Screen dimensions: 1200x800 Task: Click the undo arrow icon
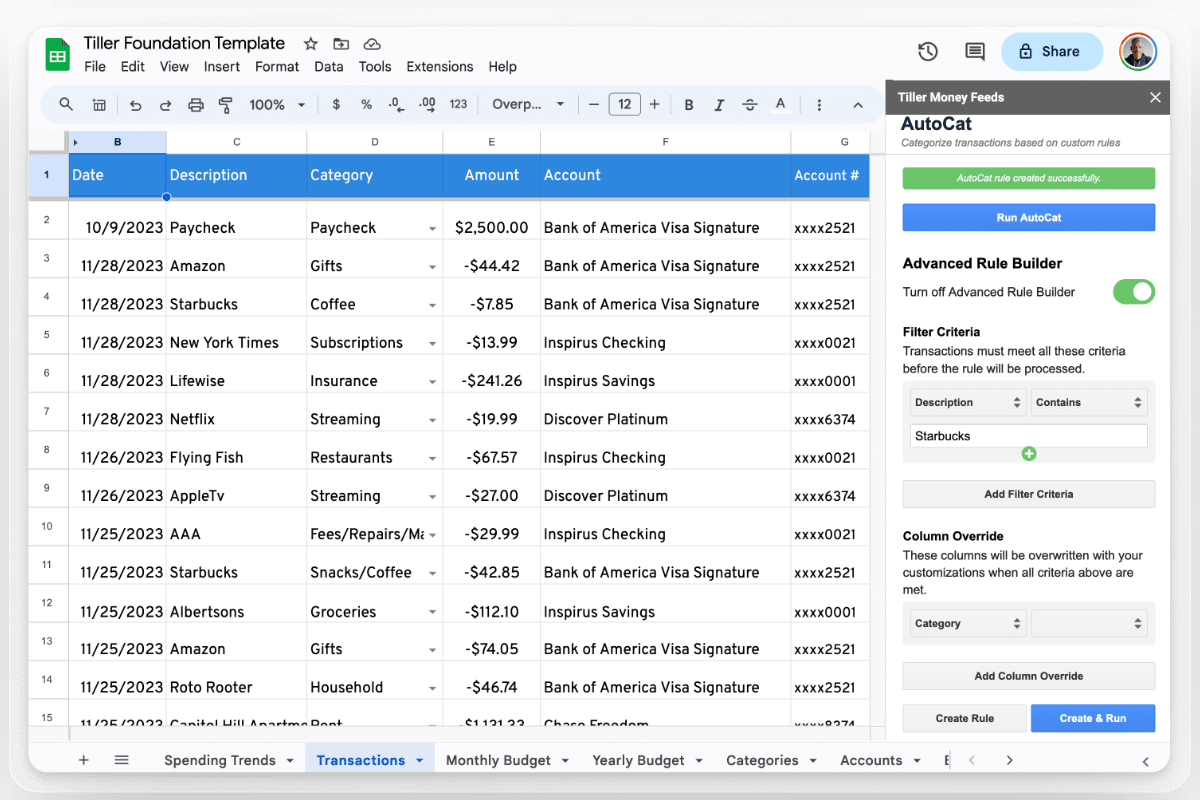pos(136,105)
